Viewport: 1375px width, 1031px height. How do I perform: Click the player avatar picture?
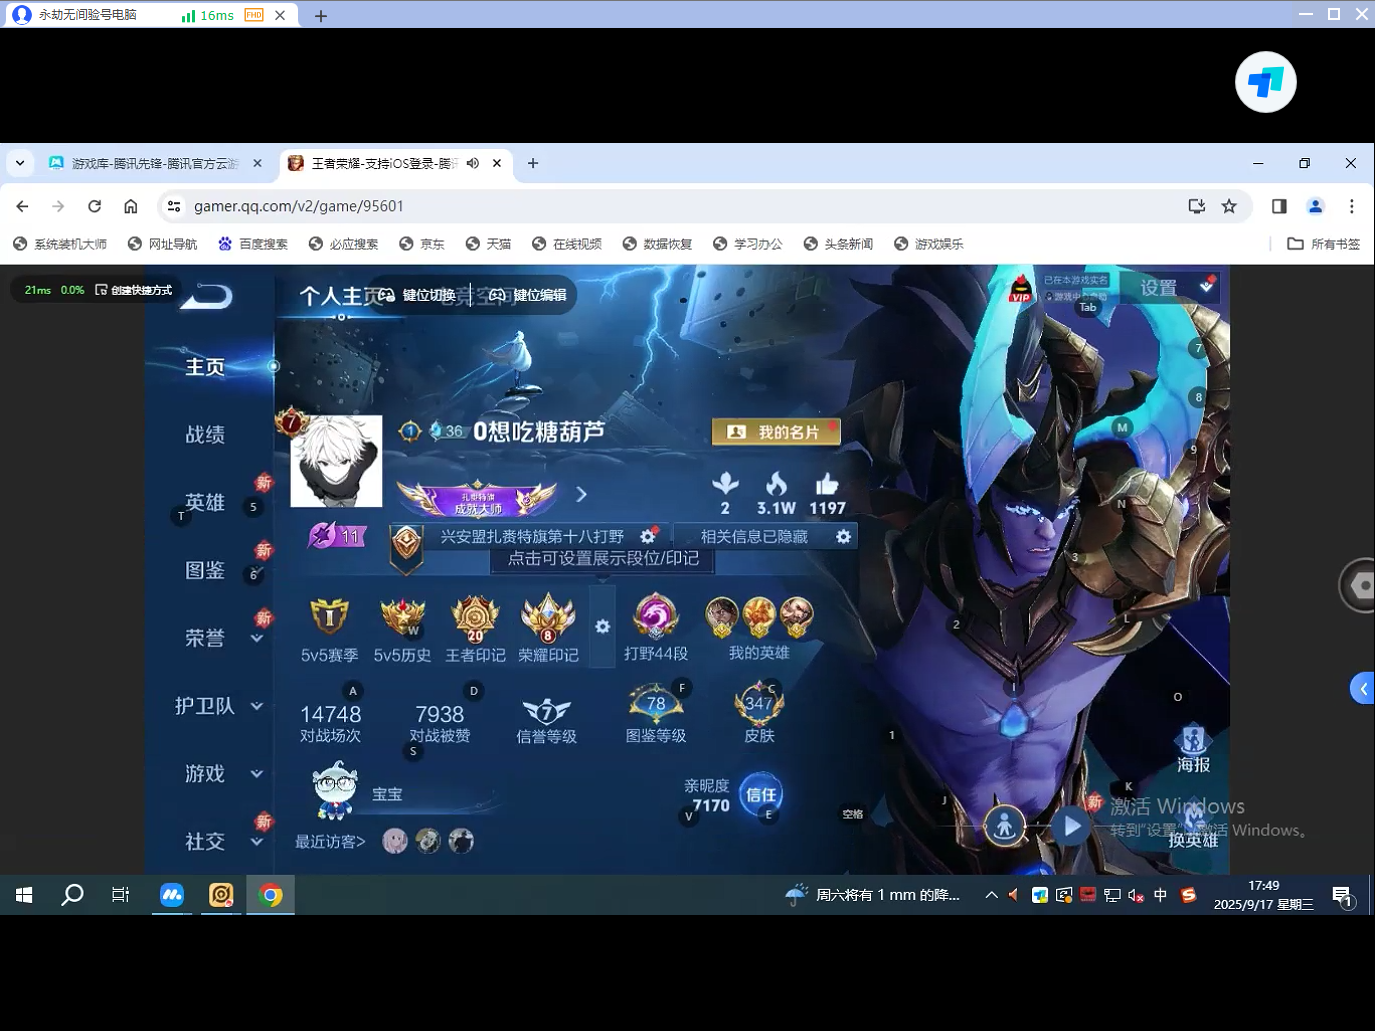point(336,462)
